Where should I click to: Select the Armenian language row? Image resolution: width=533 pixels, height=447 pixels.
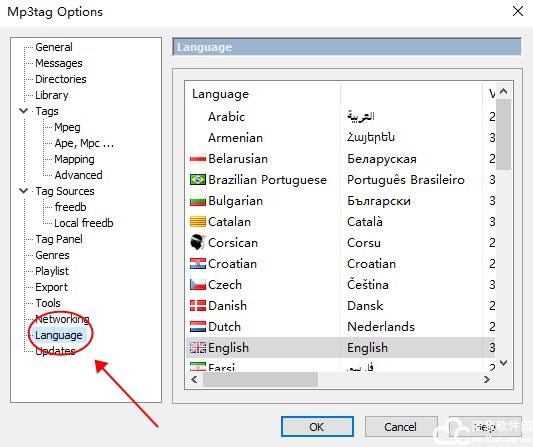point(340,138)
